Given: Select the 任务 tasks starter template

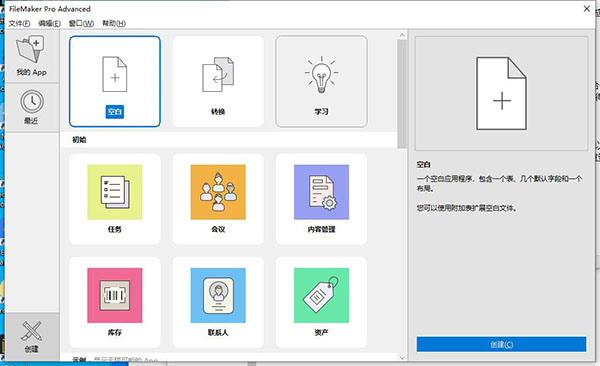Looking at the screenshot, I should point(115,199).
